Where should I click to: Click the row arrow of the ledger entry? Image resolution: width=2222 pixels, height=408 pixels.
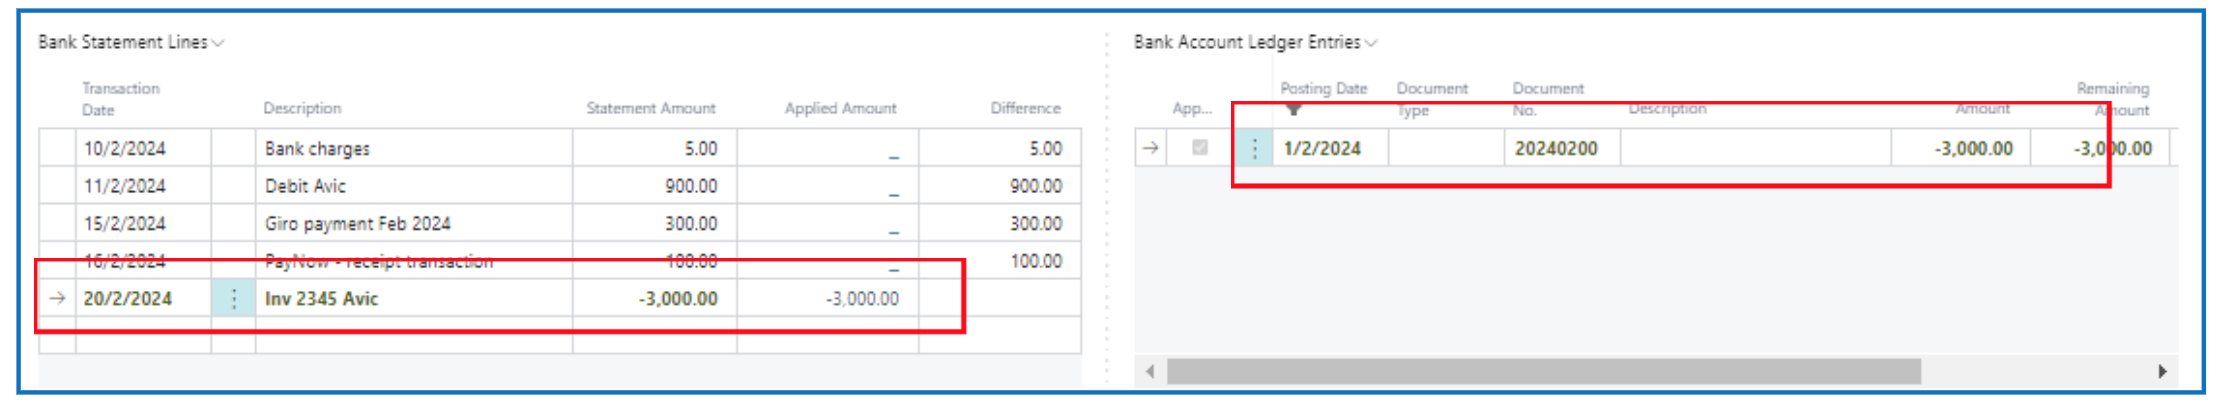point(1151,148)
